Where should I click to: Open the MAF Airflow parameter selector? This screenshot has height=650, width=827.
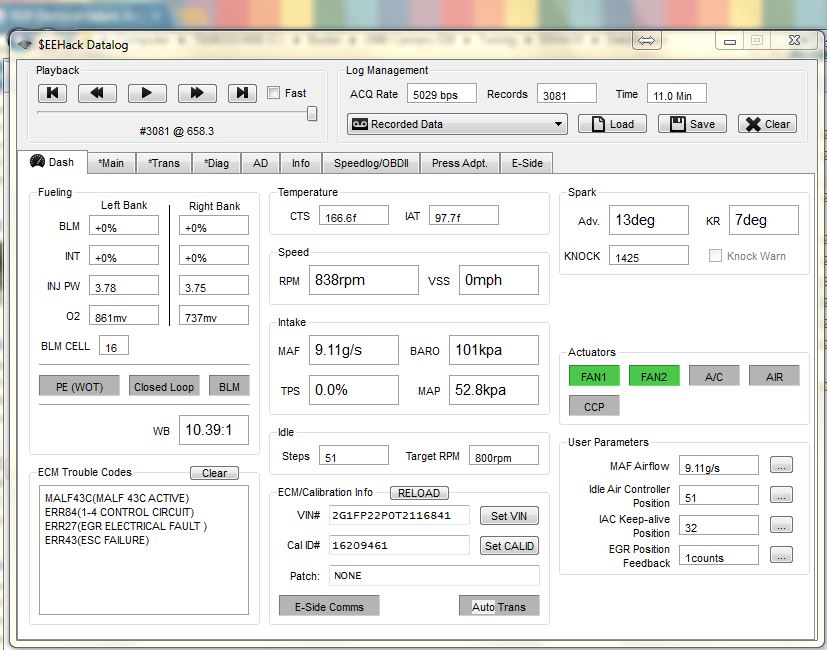coord(781,466)
